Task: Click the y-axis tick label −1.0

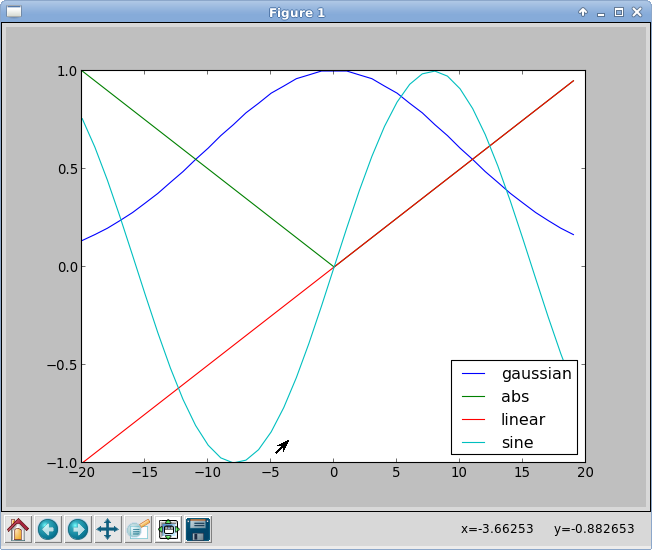Action: (x=62, y=463)
